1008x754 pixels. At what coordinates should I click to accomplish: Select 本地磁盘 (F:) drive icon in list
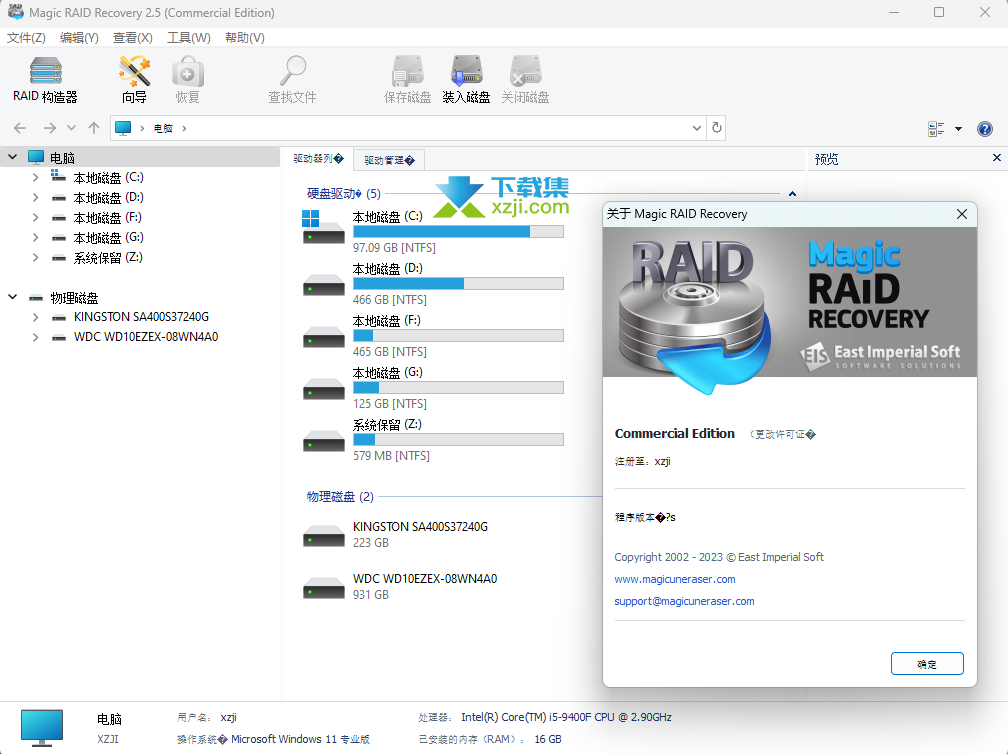[323, 337]
